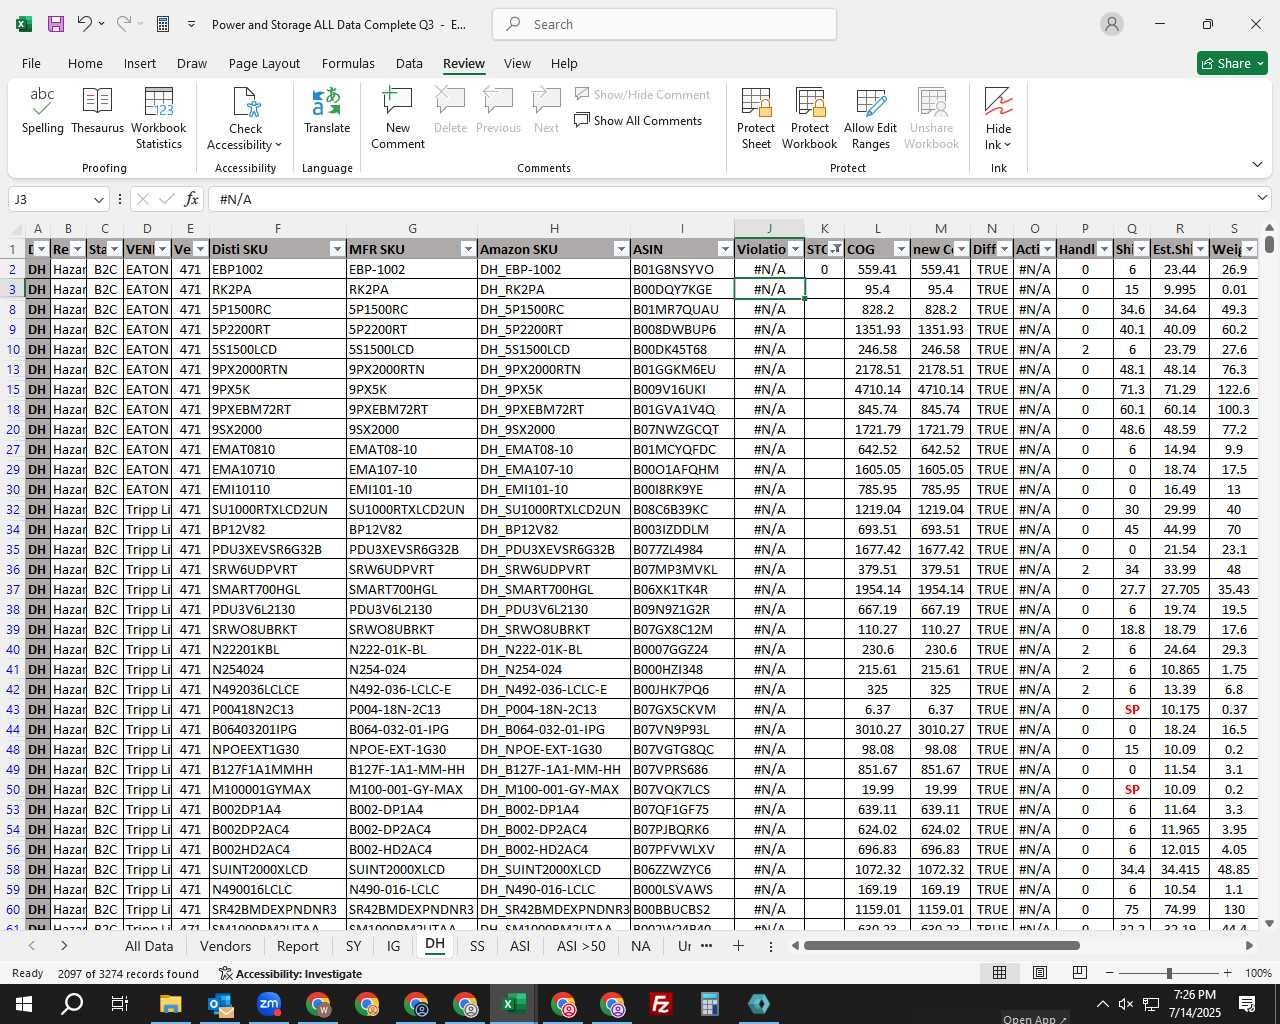Screen dimensions: 1280x1024
Task: Click into the formula bar showing #N/A
Action: pos(730,199)
